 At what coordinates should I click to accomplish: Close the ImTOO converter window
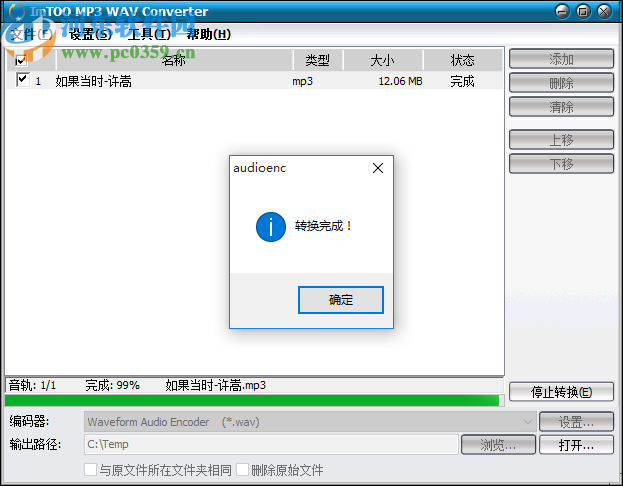604,12
